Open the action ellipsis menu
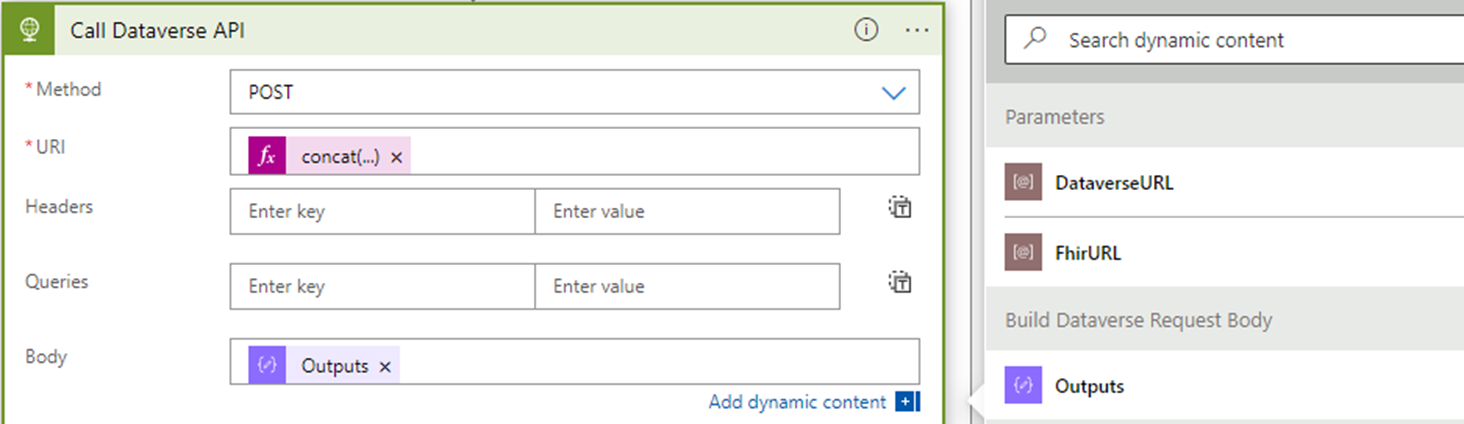This screenshot has height=424, width=1464. pos(917,30)
